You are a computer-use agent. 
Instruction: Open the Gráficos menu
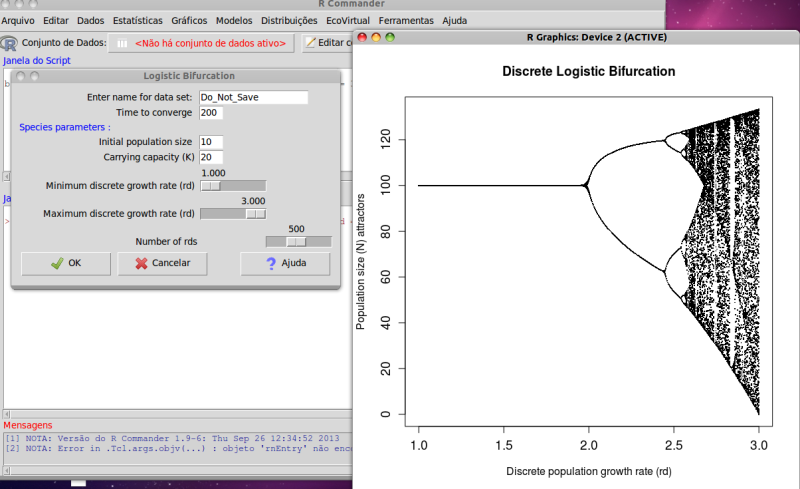[190, 20]
